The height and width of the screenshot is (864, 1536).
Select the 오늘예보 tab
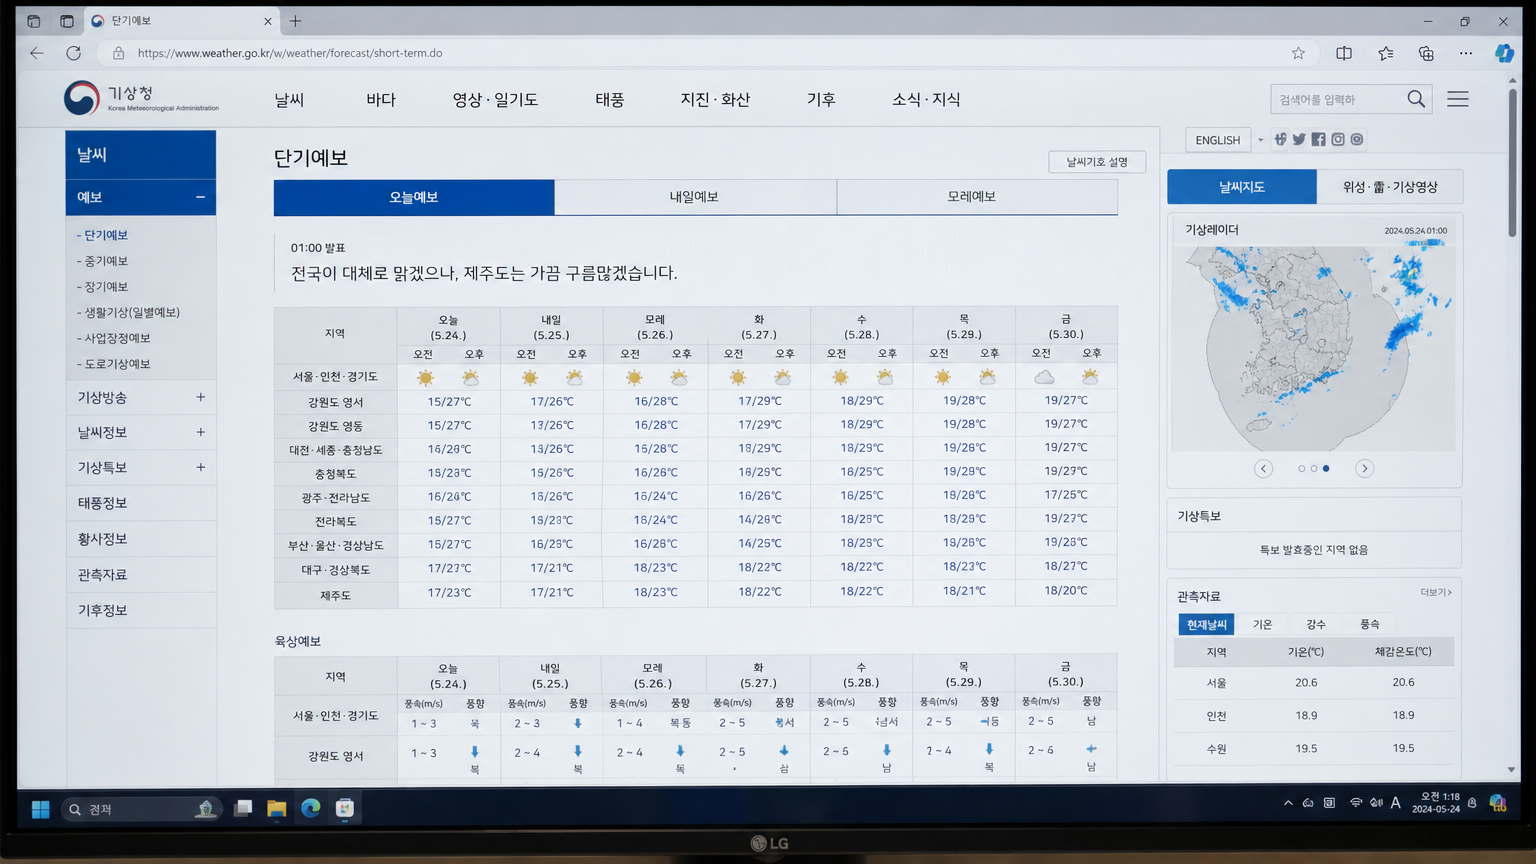click(414, 197)
